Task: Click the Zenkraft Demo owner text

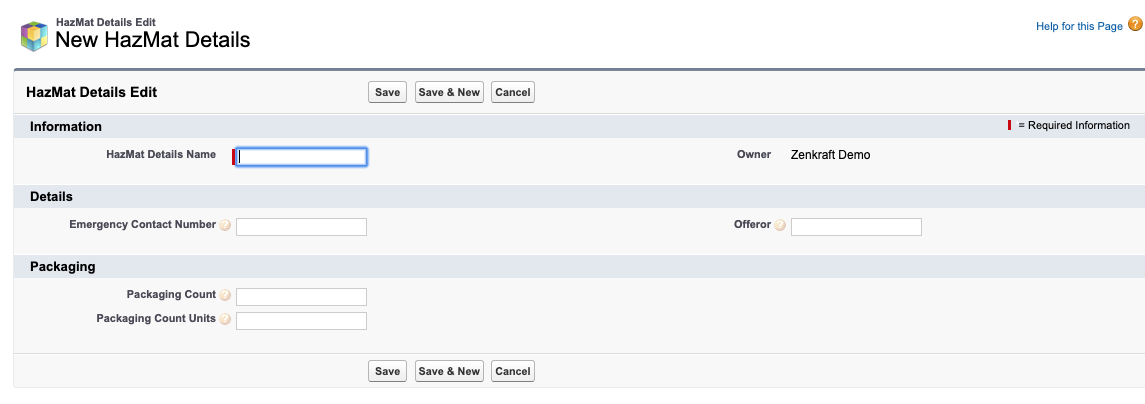Action: (830, 155)
